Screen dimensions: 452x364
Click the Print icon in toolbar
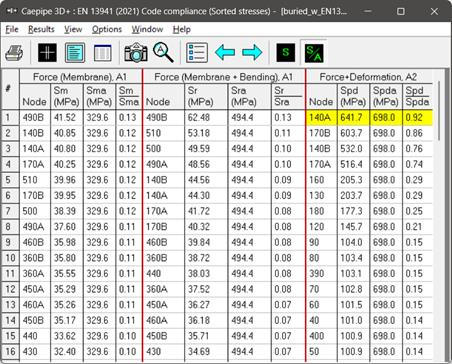click(14, 53)
